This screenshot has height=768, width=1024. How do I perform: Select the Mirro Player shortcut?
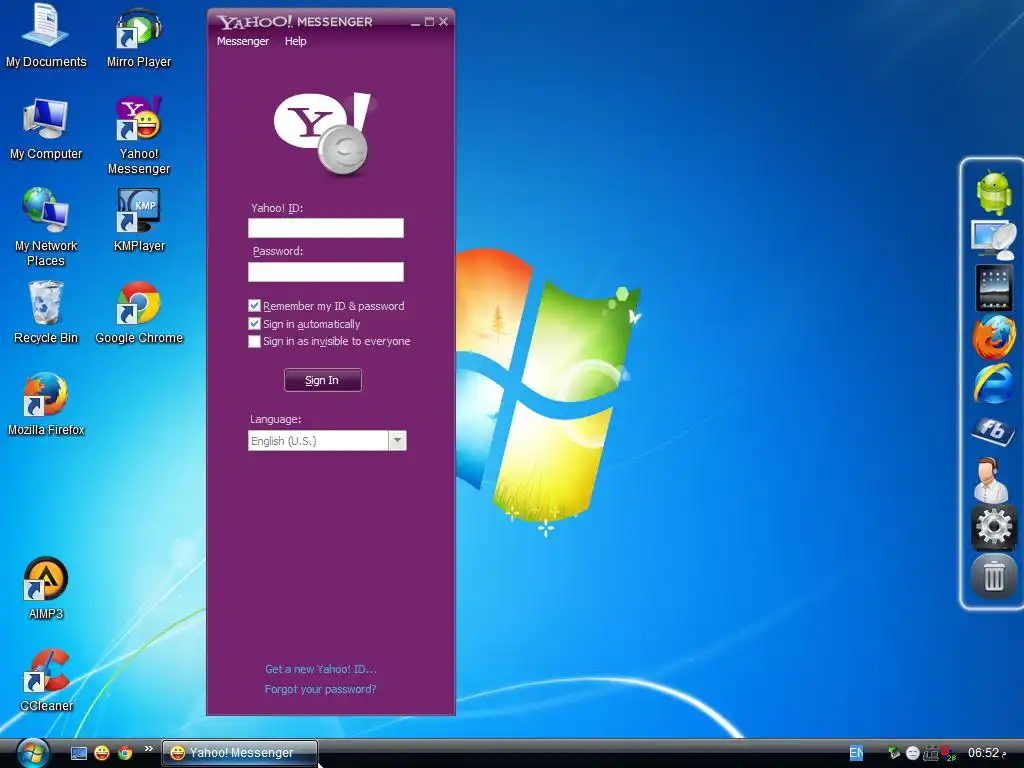pyautogui.click(x=138, y=37)
